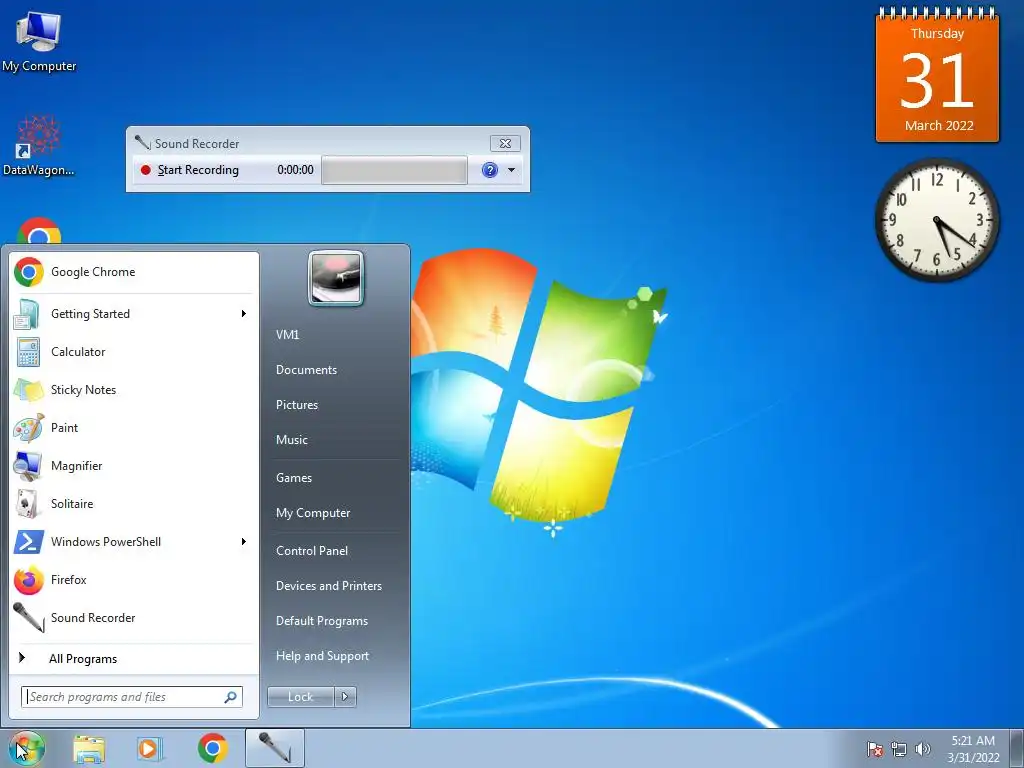Click the Search programs and files box
1024x768 pixels.
click(x=131, y=697)
